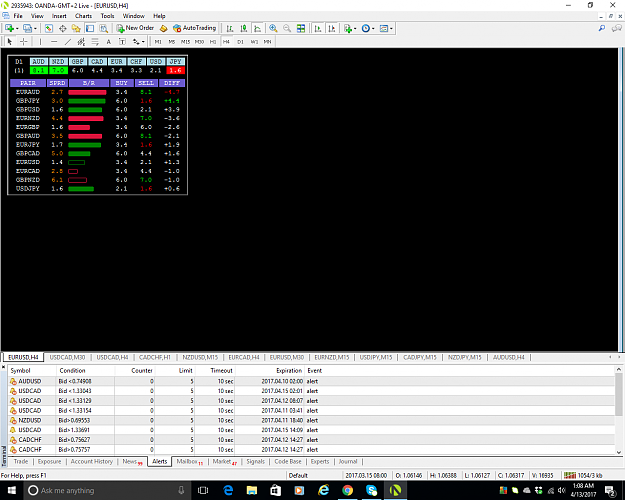
Task: Select the Equidistant Channel tool
Action: point(81,41)
